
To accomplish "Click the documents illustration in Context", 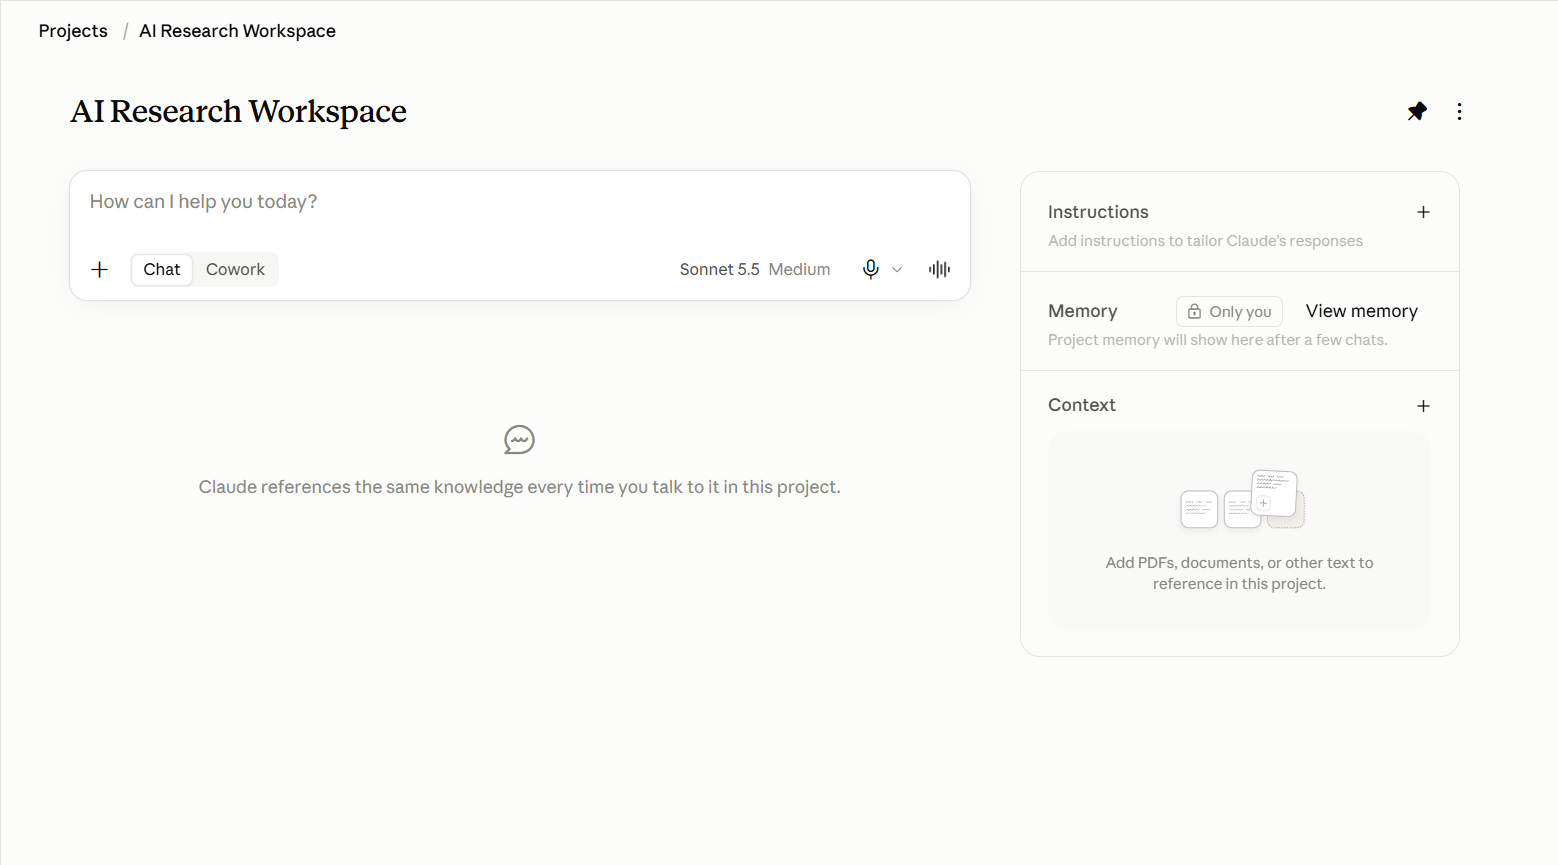I will click(x=1242, y=499).
